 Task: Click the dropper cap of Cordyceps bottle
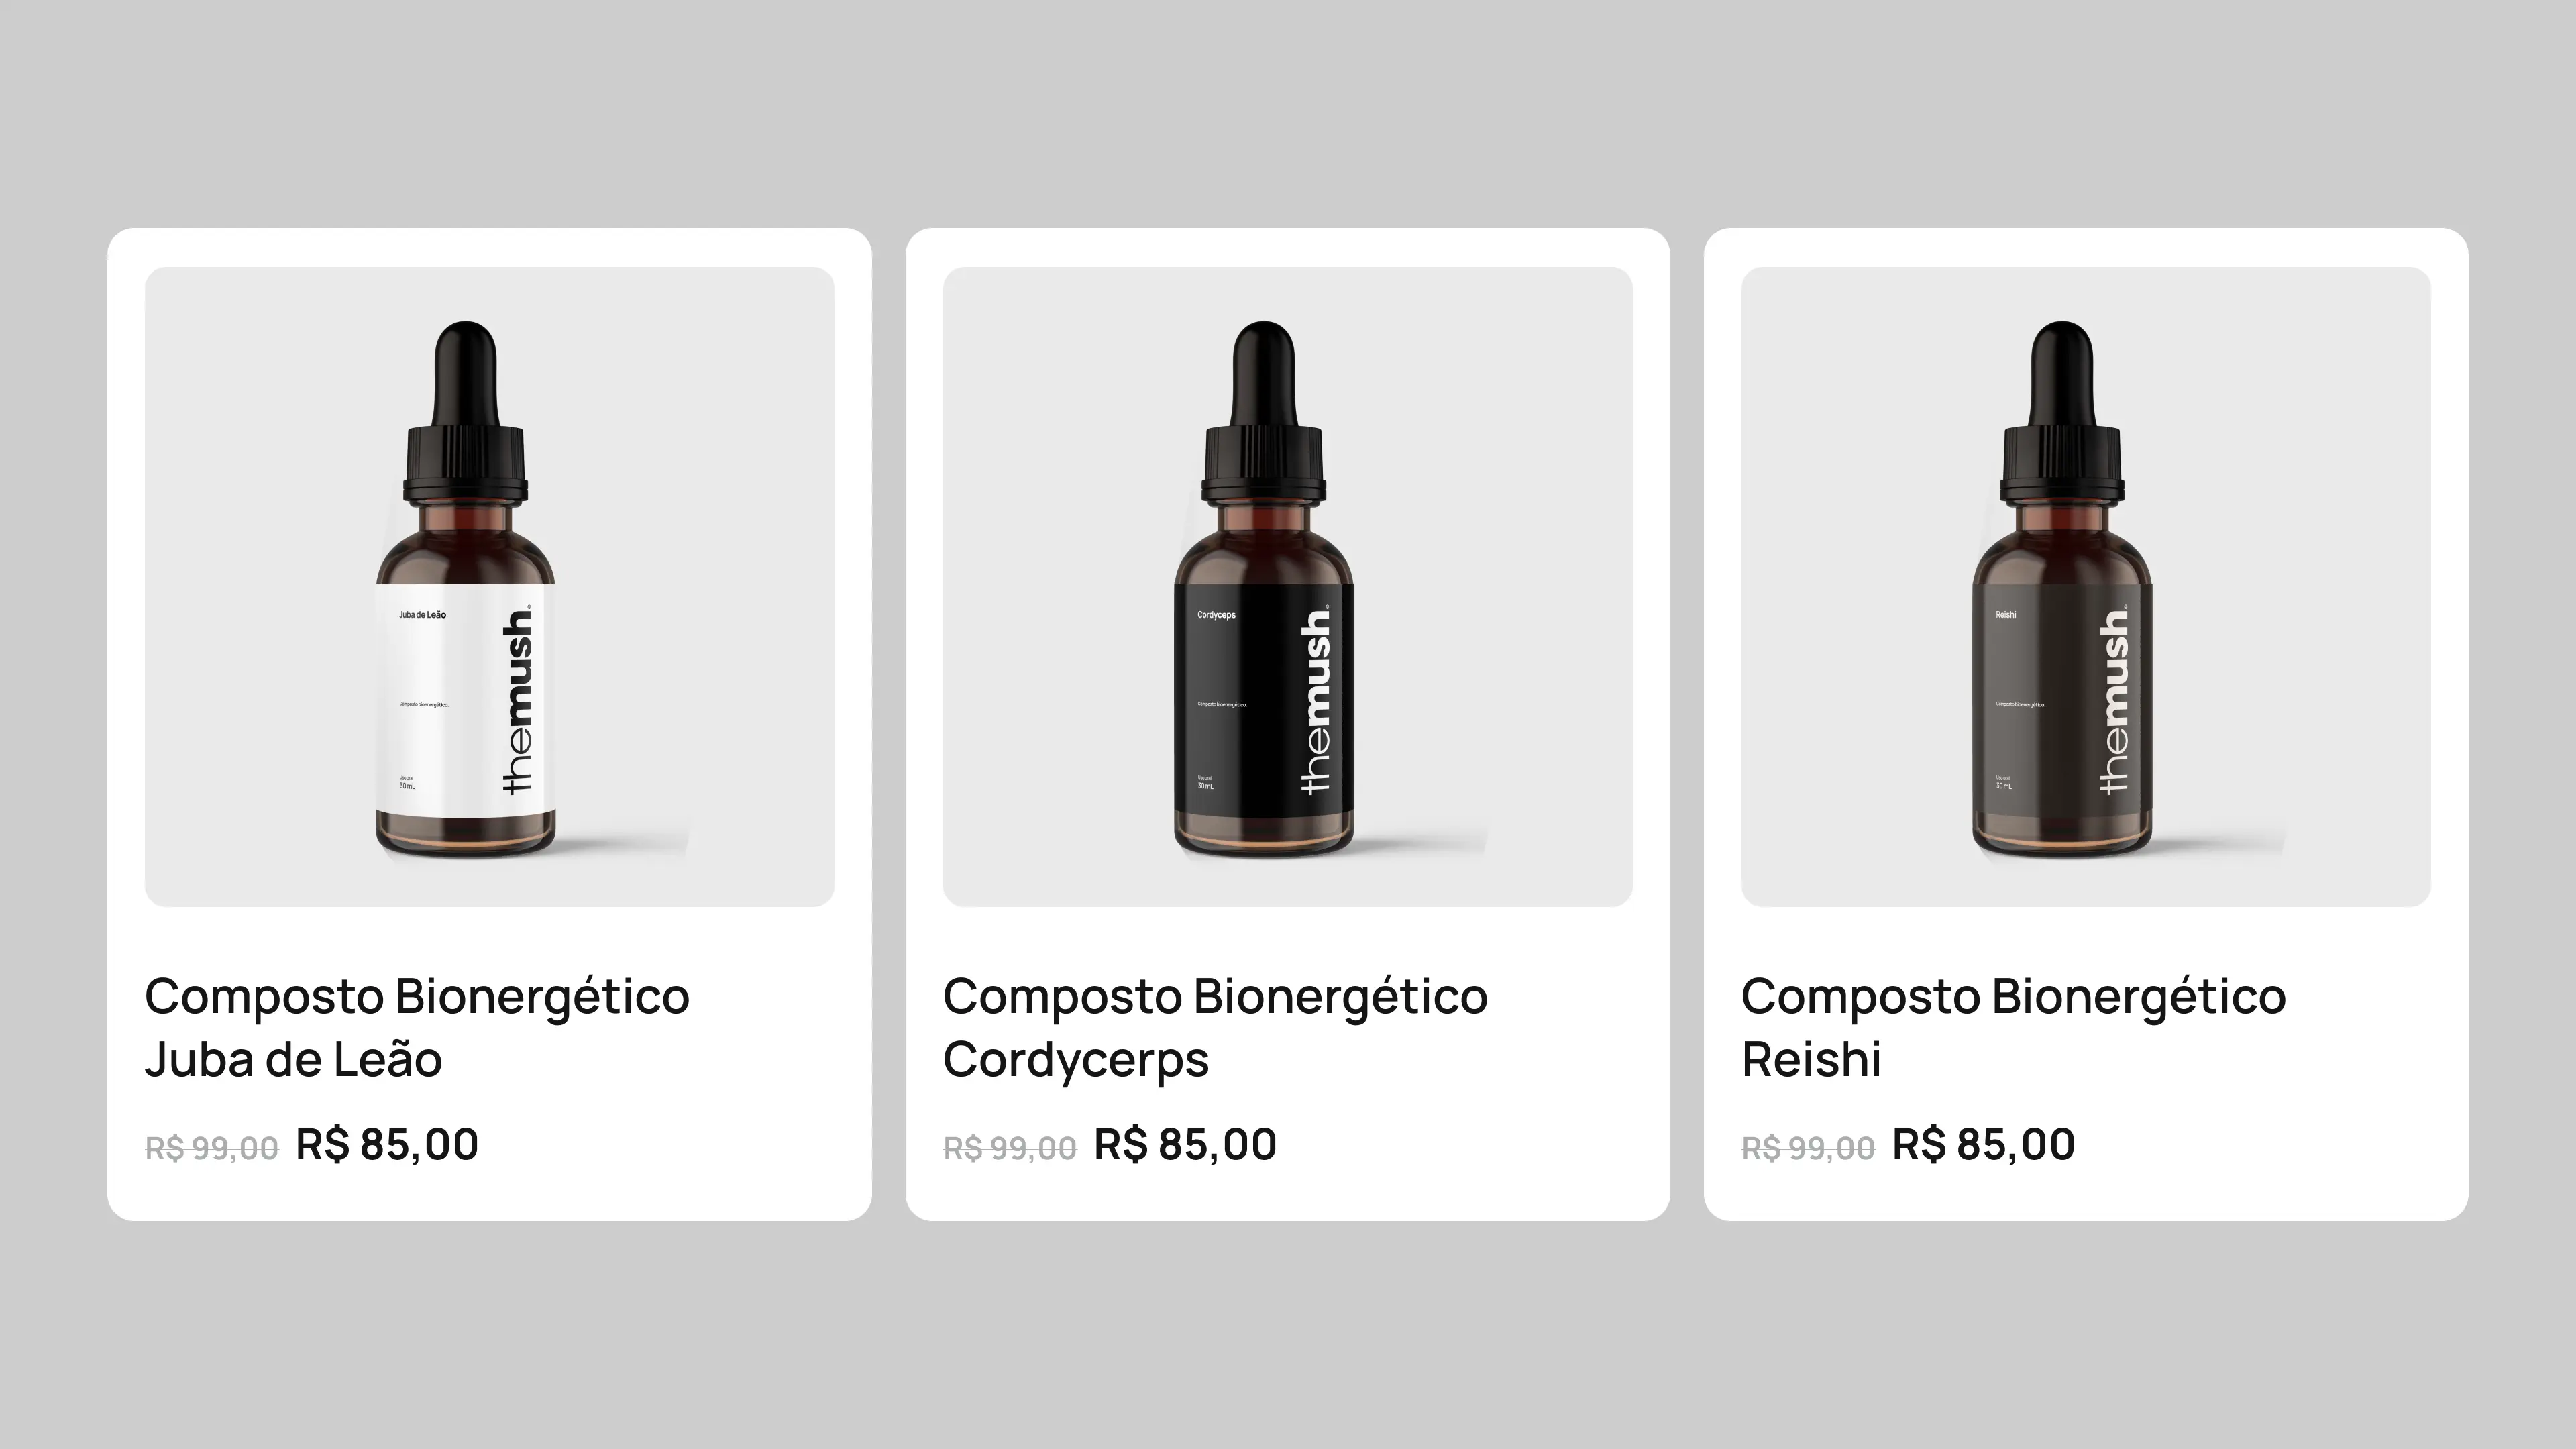tap(1263, 411)
